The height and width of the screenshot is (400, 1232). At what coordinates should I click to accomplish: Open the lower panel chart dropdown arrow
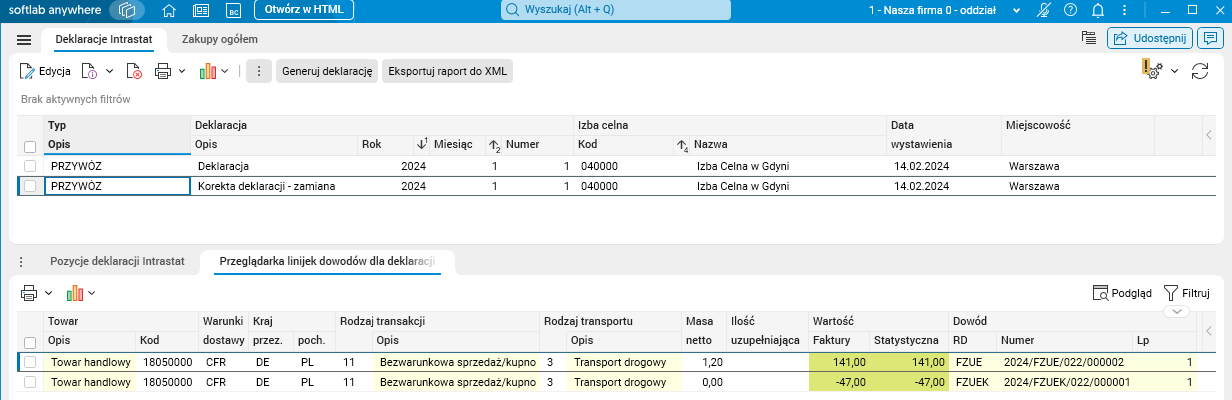point(92,293)
